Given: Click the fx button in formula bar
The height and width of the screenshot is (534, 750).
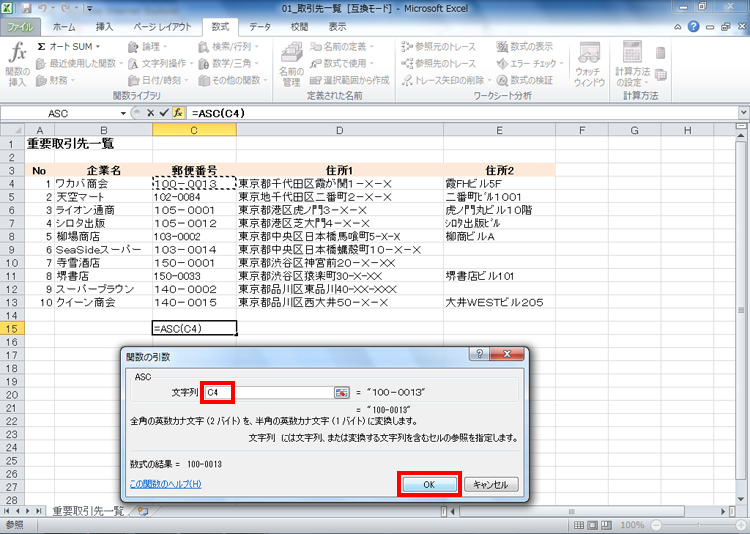Looking at the screenshot, I should coord(178,113).
